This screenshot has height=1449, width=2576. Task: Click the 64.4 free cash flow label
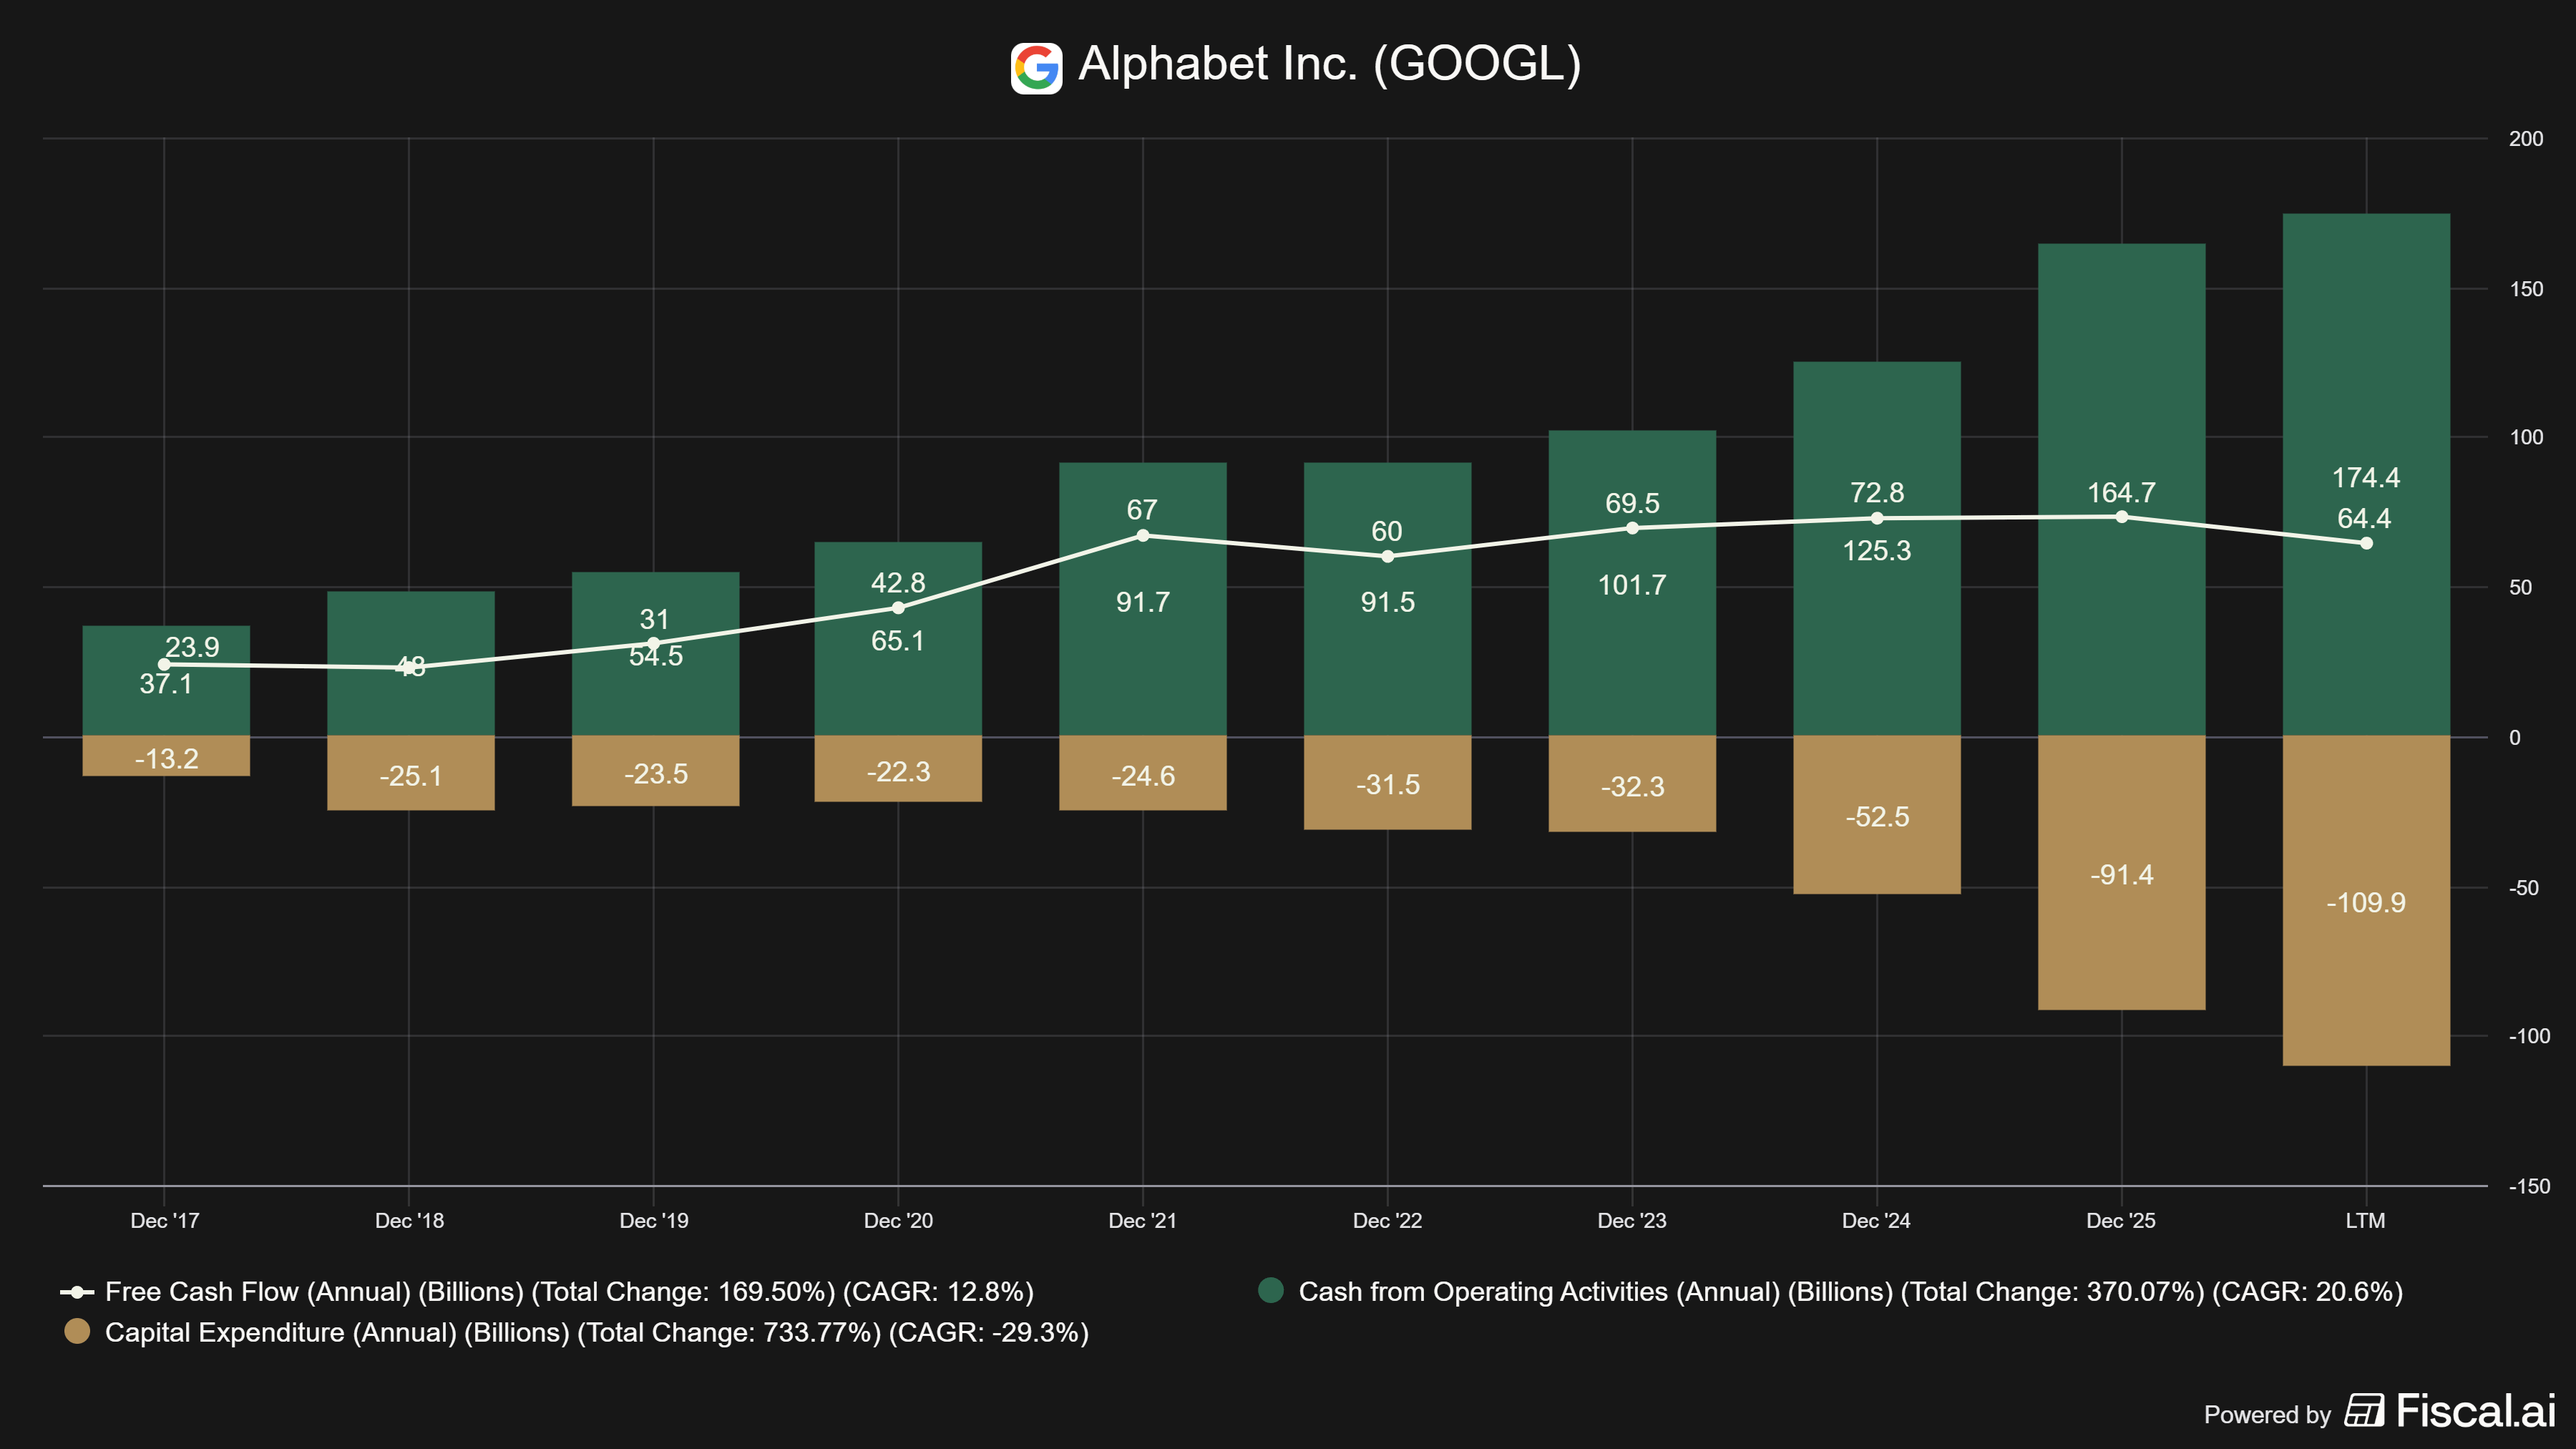coord(2364,519)
